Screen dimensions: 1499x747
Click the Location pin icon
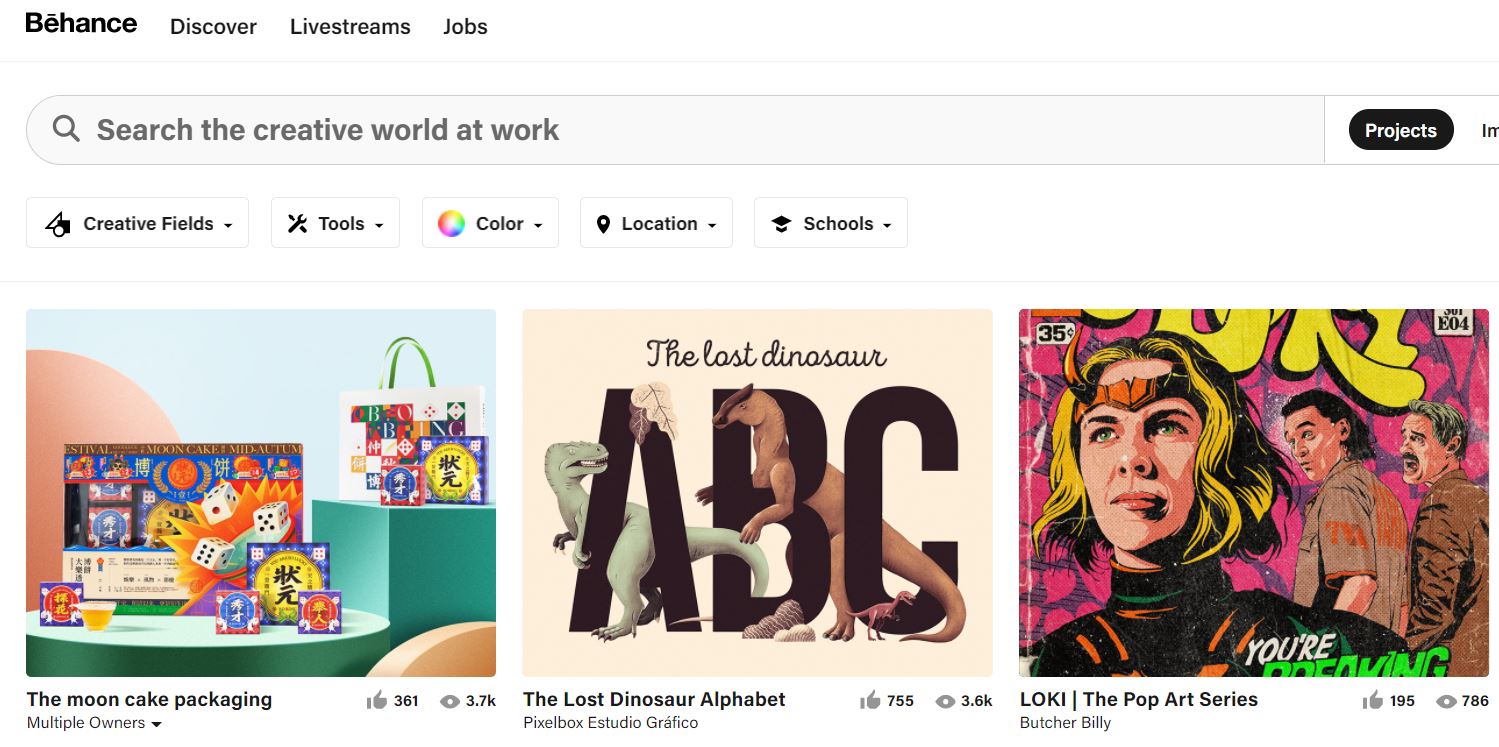(x=603, y=224)
